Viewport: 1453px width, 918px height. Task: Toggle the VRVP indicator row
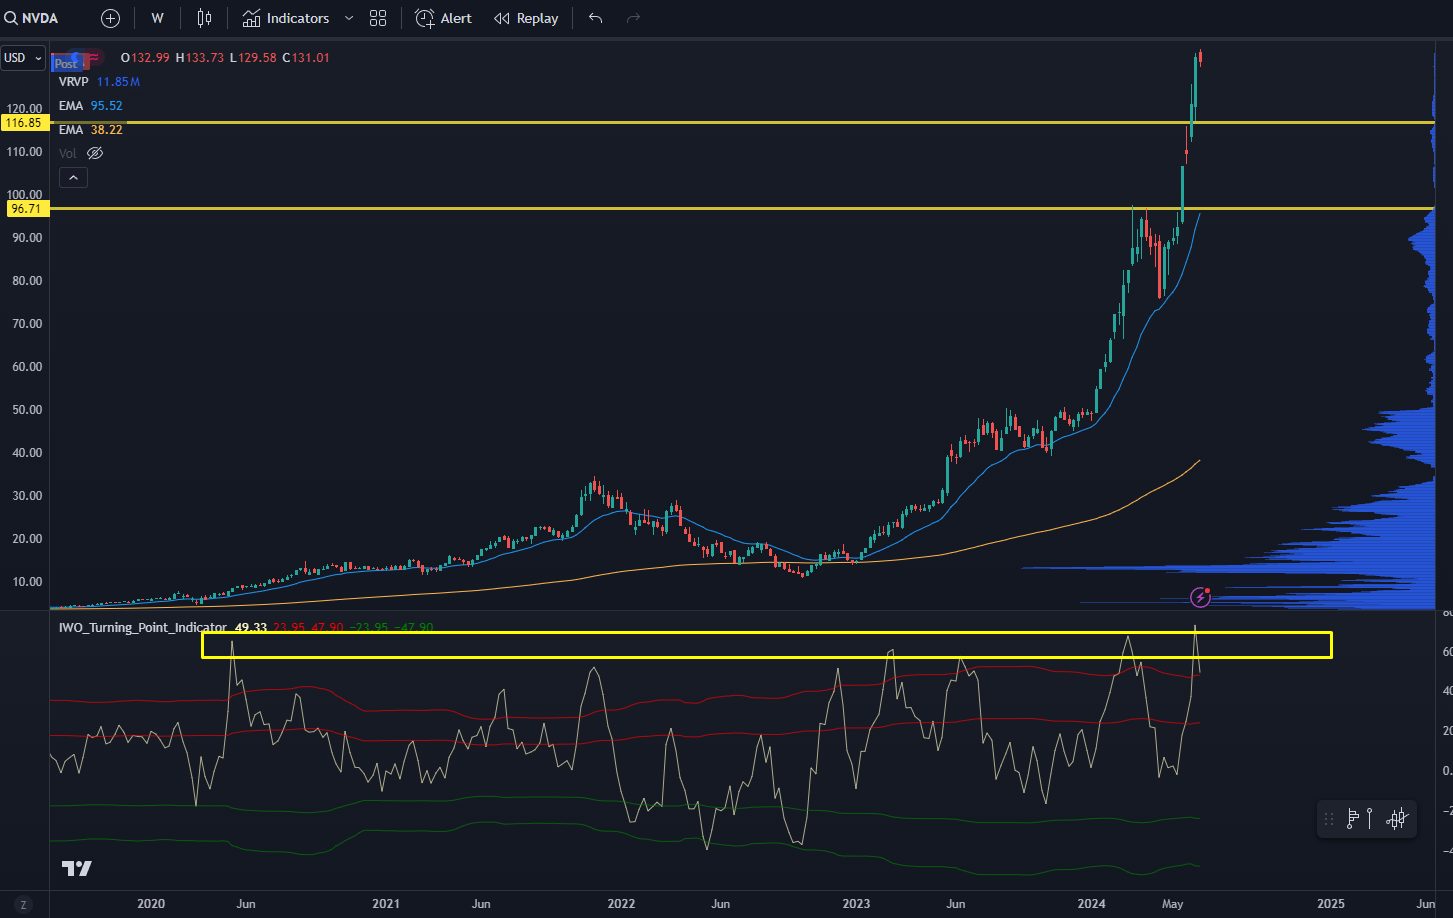pos(72,81)
